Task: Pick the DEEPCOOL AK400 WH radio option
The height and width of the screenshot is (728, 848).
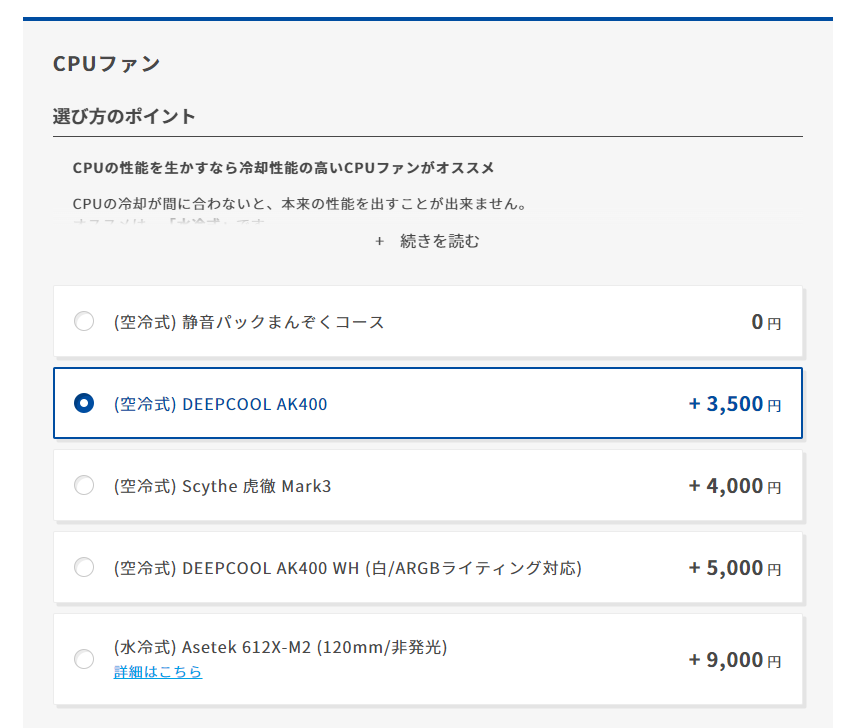Action: (84, 567)
